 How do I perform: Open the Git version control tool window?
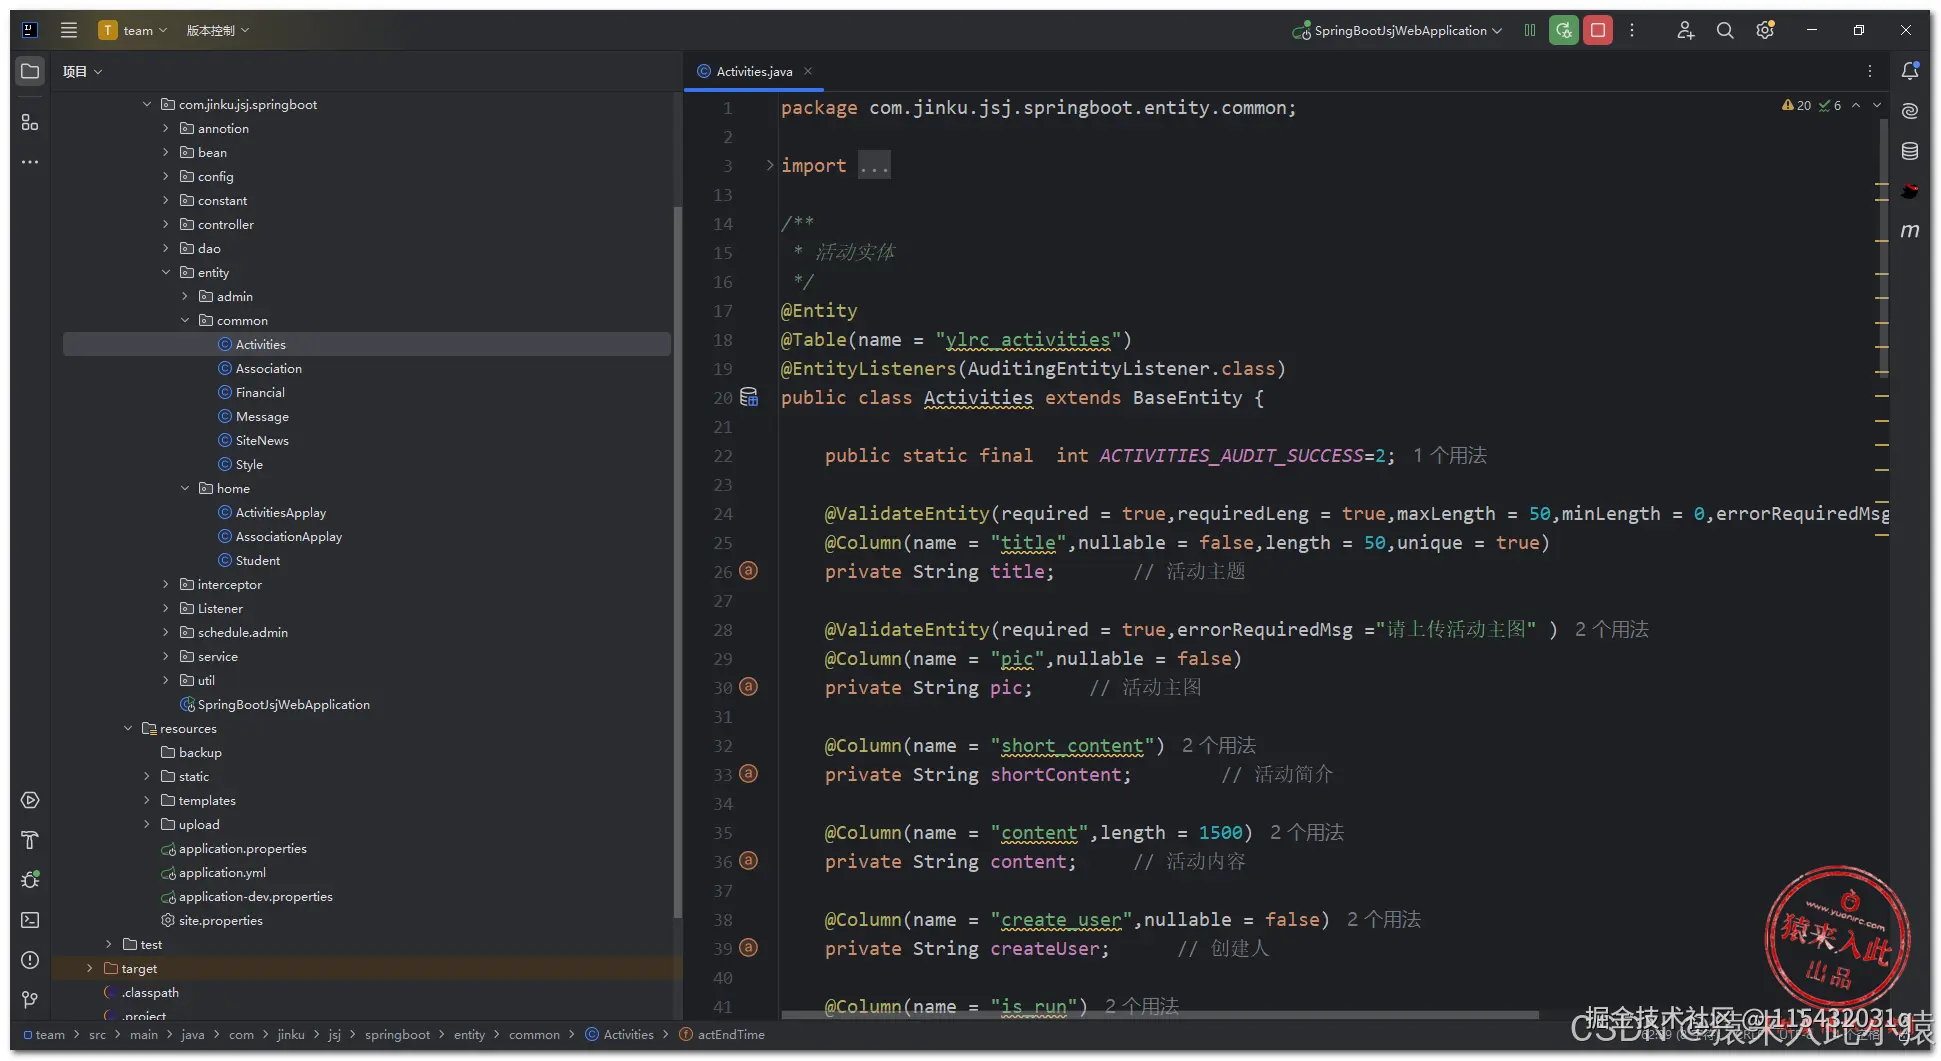tap(30, 1000)
